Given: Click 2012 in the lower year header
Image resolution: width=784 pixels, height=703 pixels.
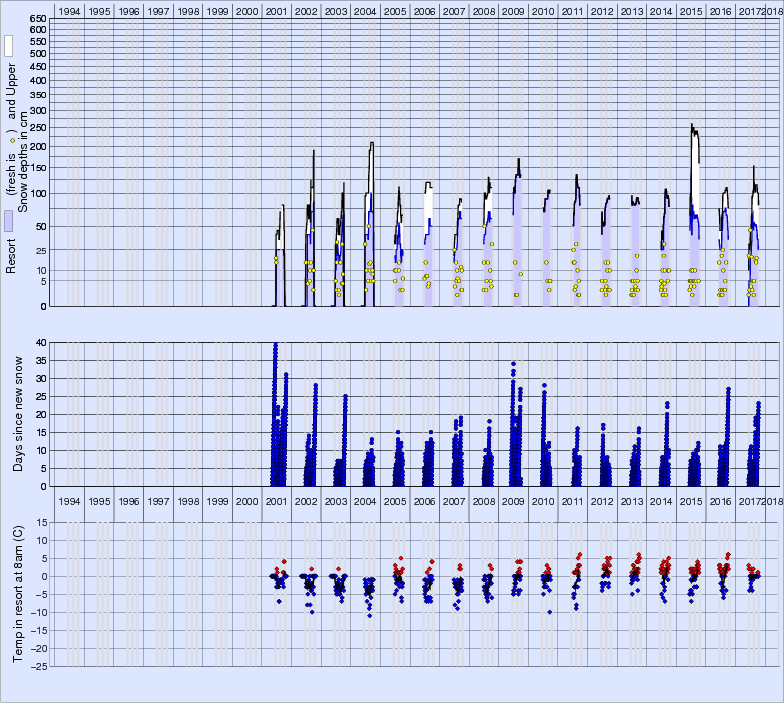Looking at the screenshot, I should click(602, 500).
